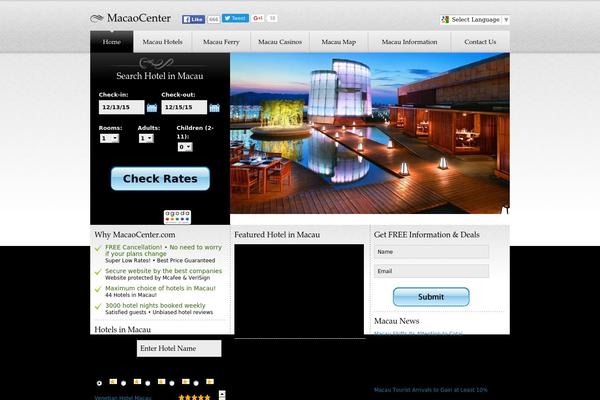Expand the Children (2-11) dropdown

[185, 147]
